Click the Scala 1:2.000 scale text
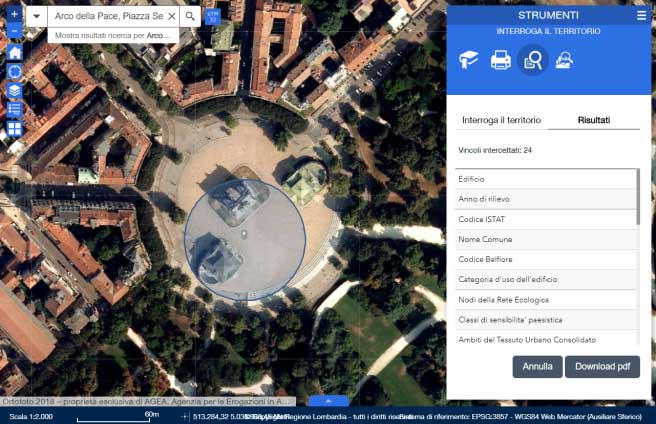 click(31, 416)
